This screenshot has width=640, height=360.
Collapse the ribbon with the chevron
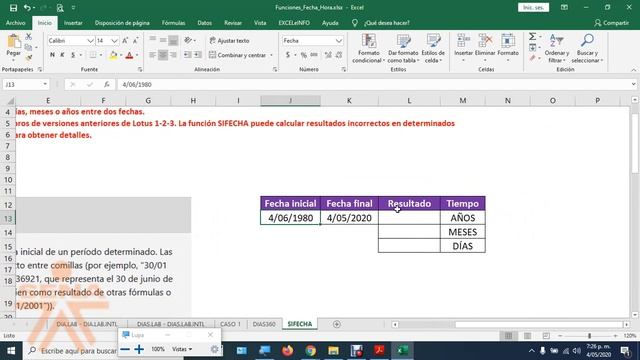[x=633, y=70]
